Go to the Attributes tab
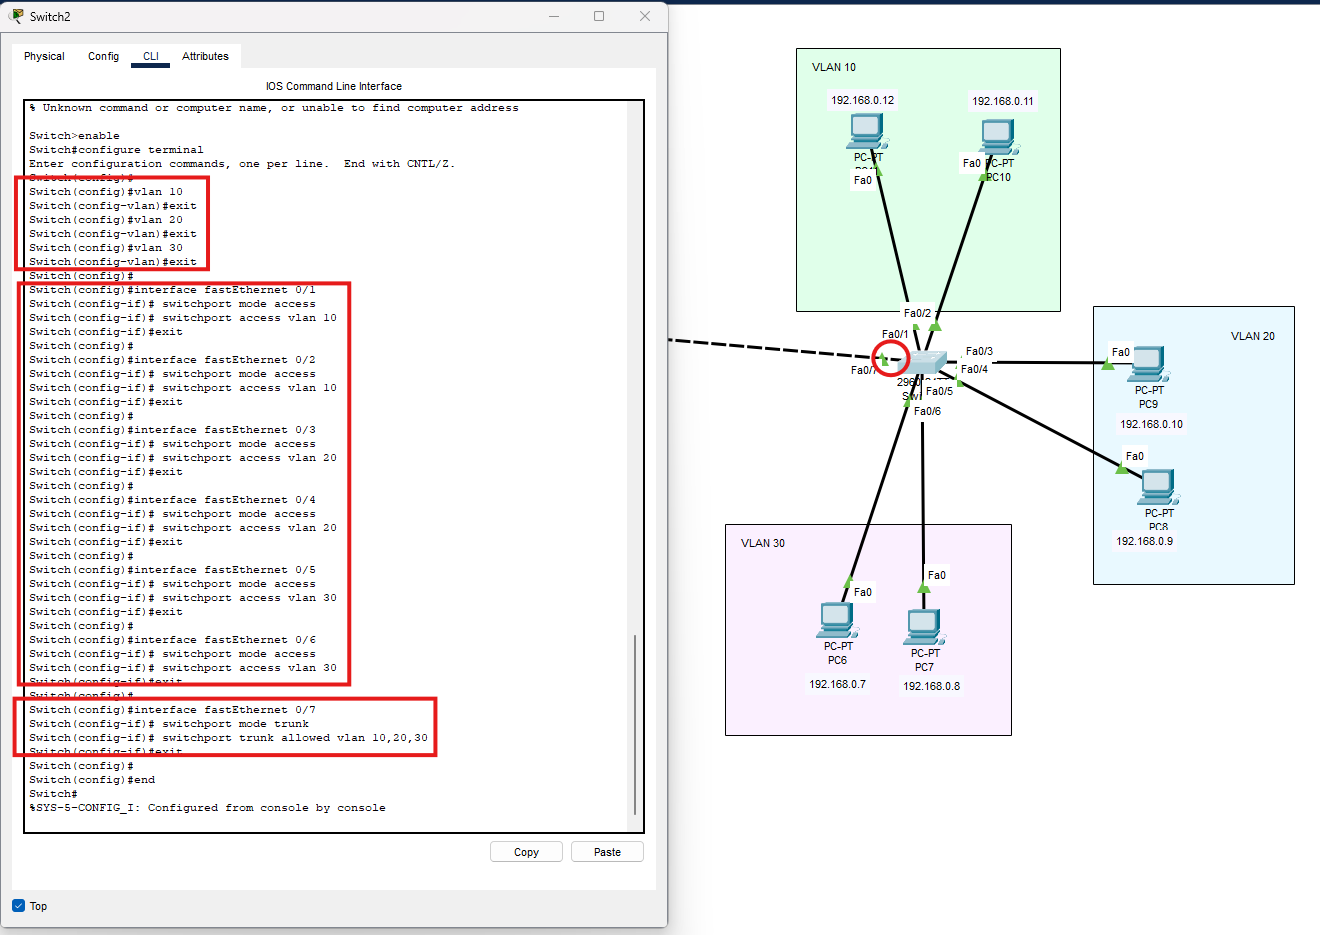1320x935 pixels. point(205,56)
